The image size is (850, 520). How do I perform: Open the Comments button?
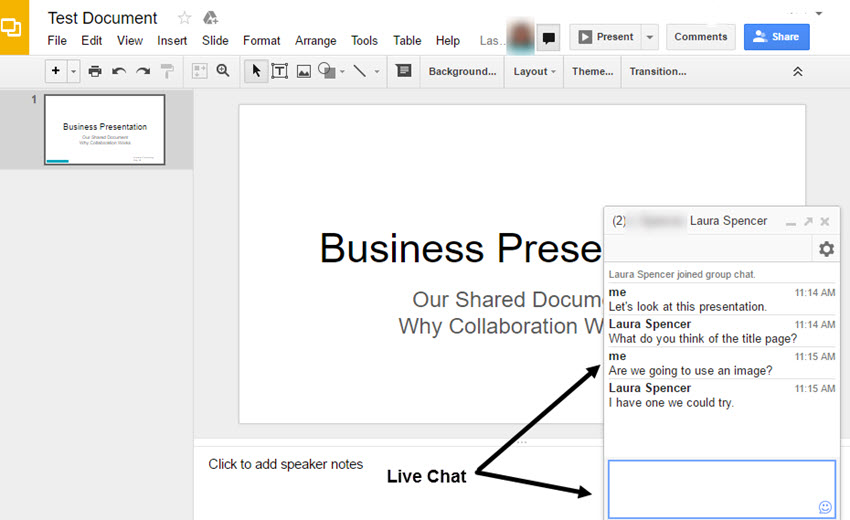click(x=700, y=37)
